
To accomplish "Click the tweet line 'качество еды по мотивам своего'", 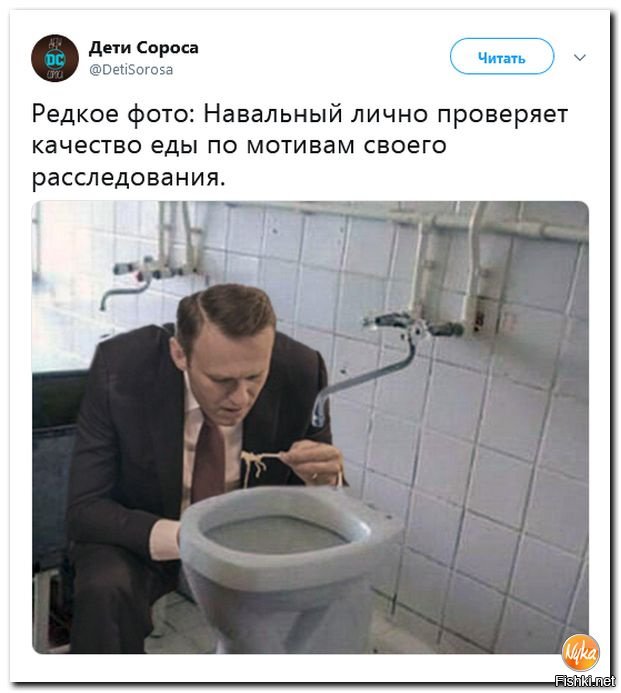I will click(239, 146).
